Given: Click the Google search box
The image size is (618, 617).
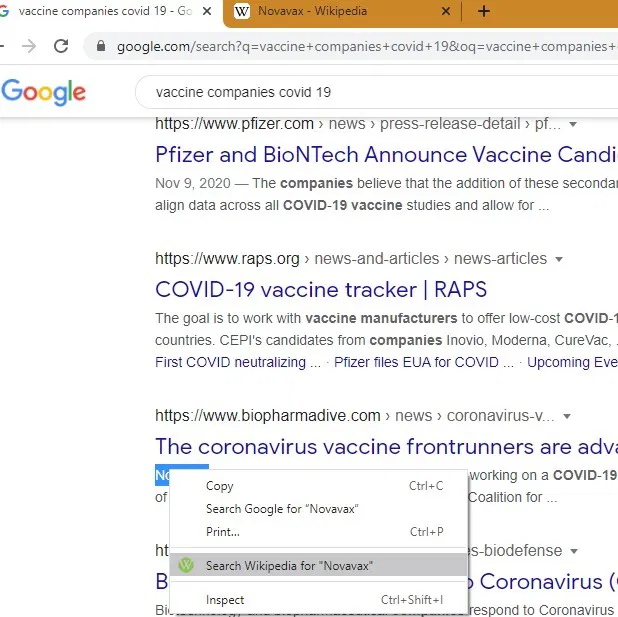Looking at the screenshot, I should tap(376, 92).
